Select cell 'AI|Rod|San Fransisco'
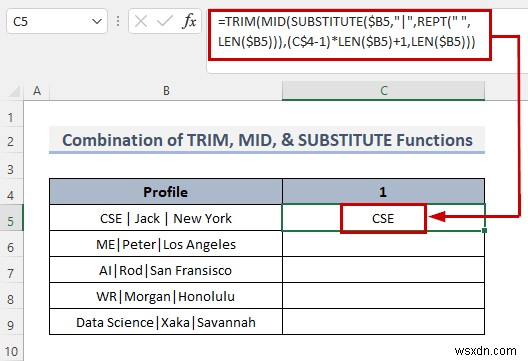528x361 pixels. tap(166, 270)
